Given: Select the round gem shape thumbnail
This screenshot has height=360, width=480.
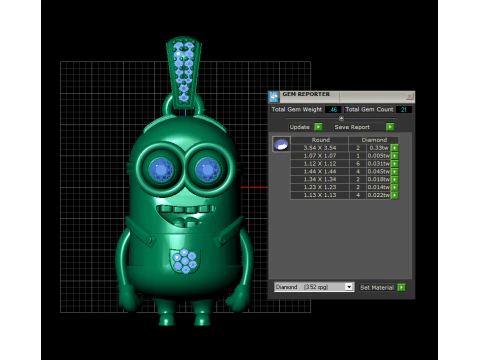Looking at the screenshot, I should [x=281, y=144].
